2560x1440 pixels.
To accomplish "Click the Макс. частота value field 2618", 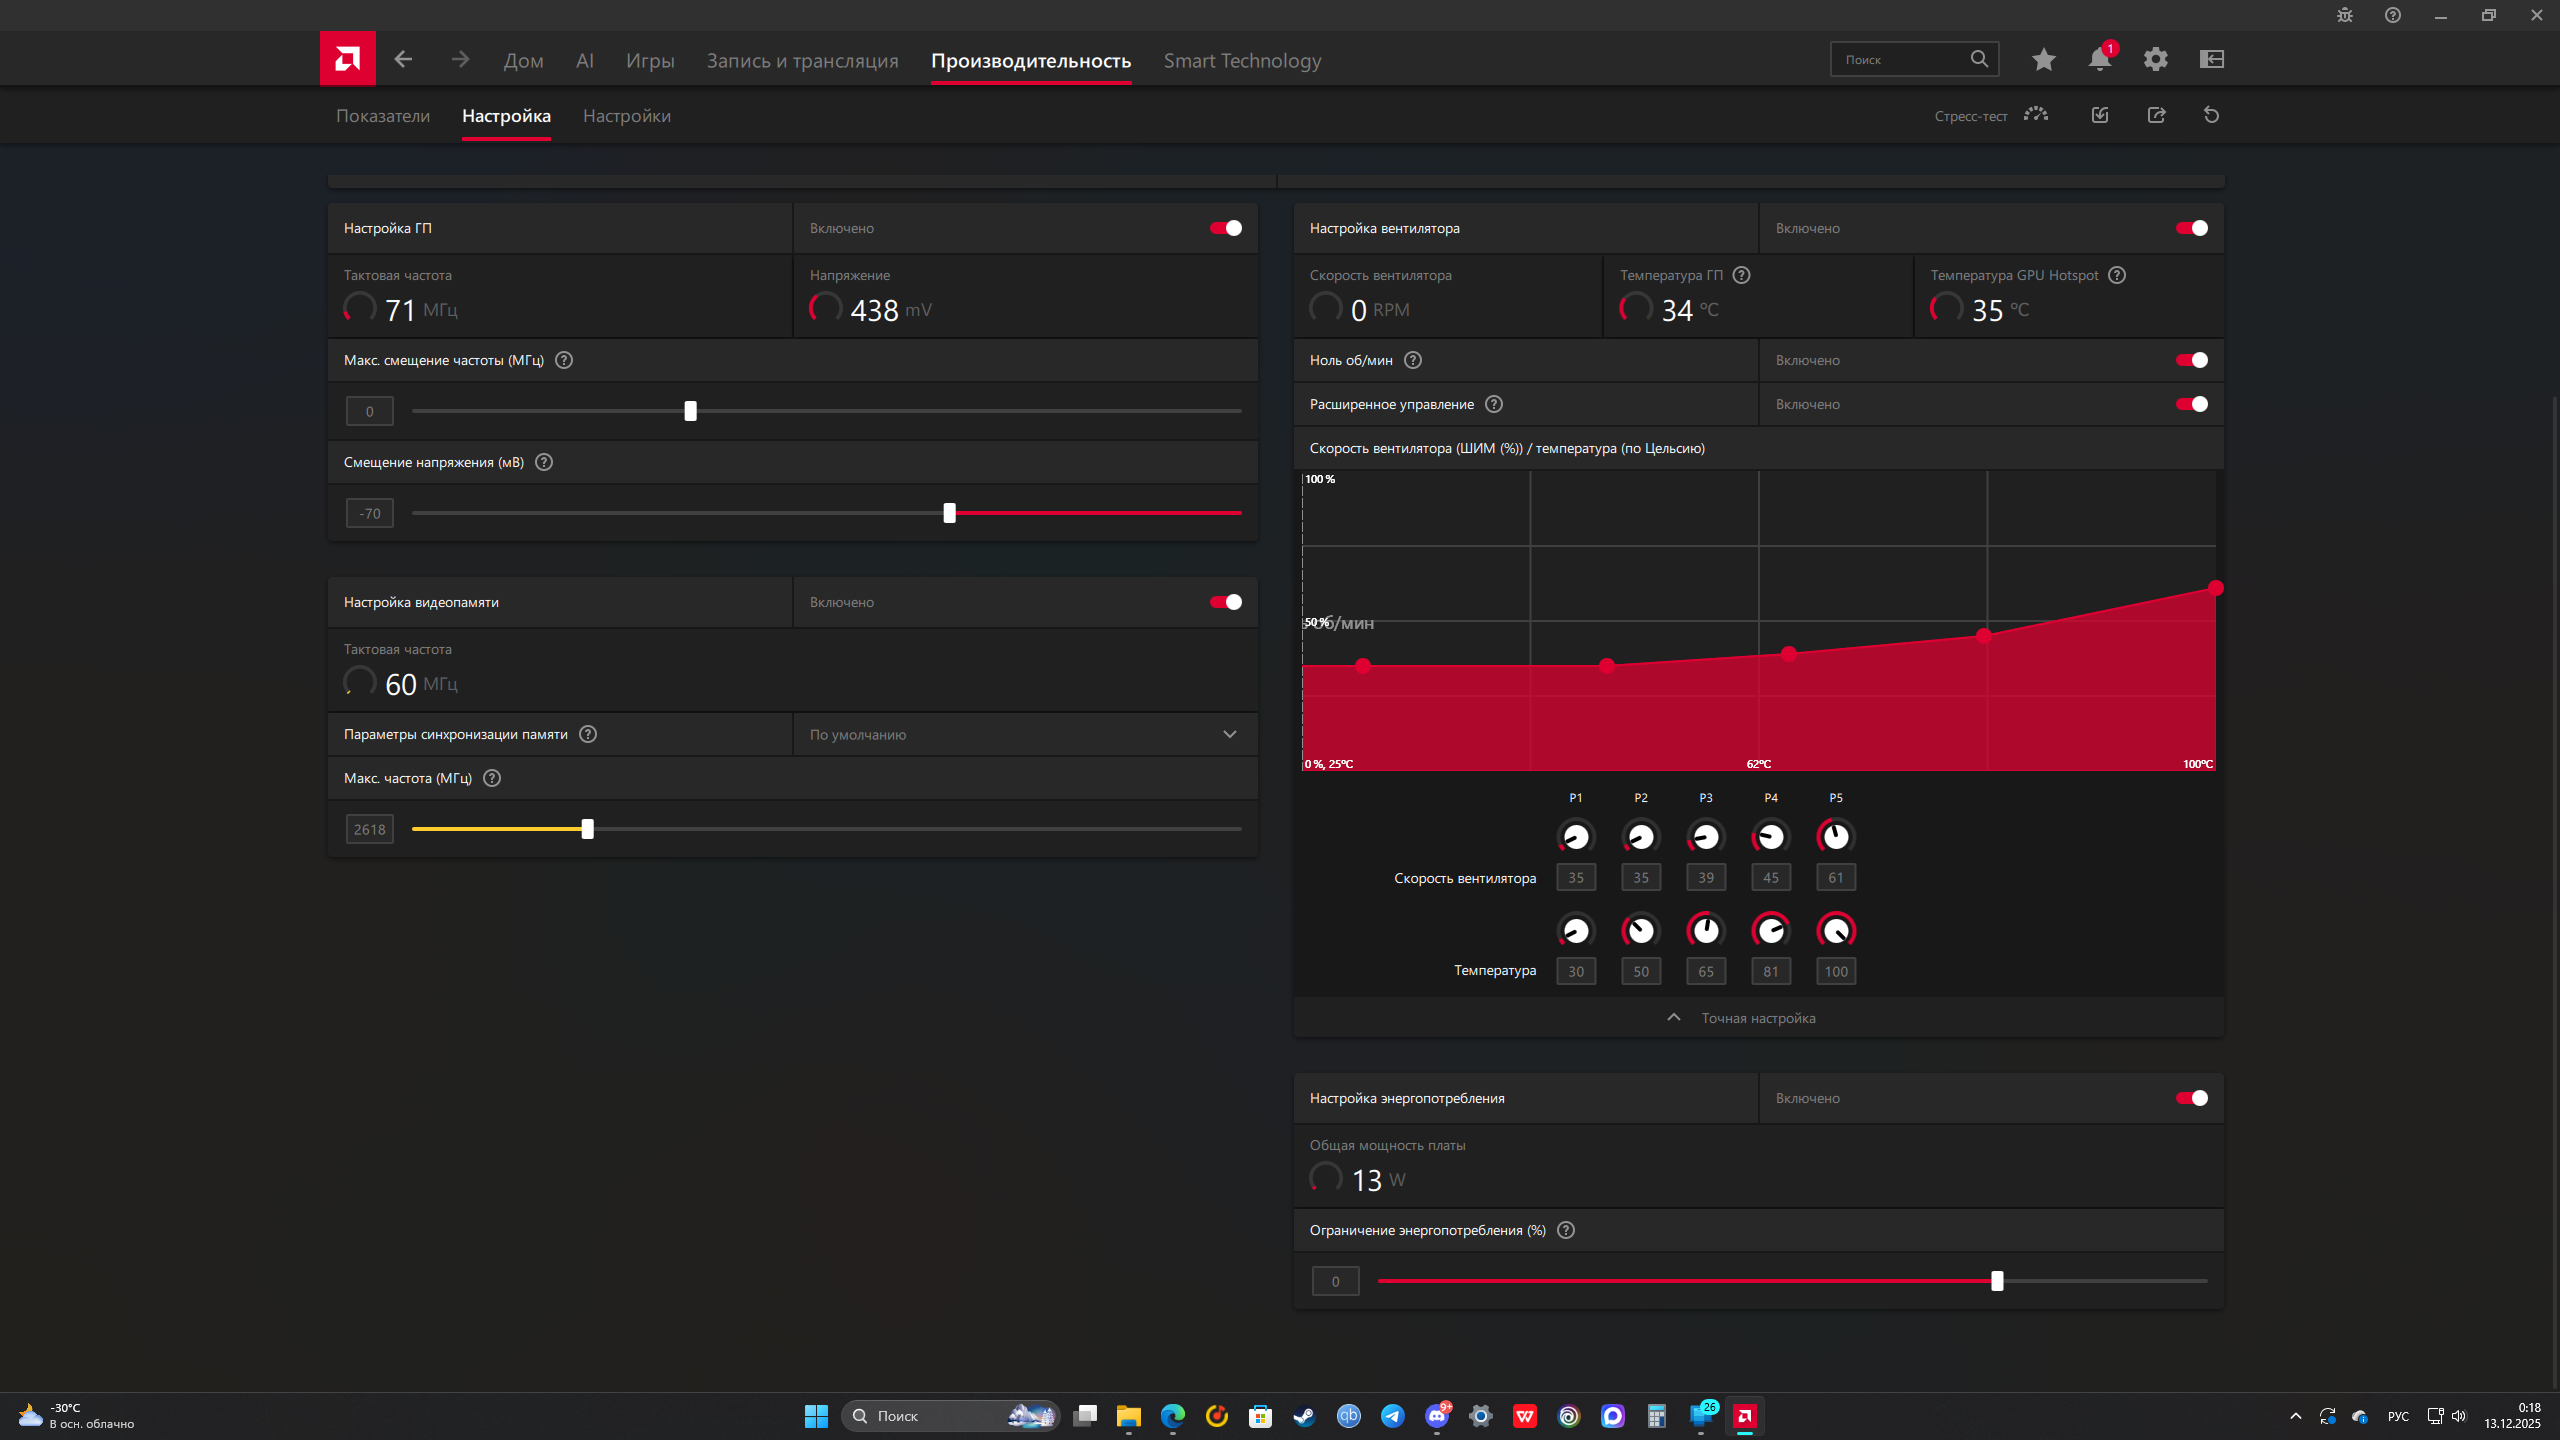I will tap(369, 829).
